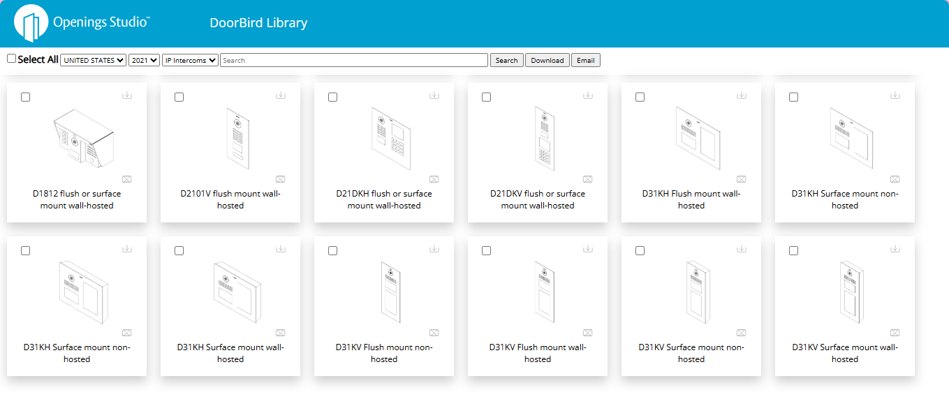Open the D31KV Surface mount non-hosted thumbnail
This screenshot has height=393, width=949.
[x=697, y=291]
